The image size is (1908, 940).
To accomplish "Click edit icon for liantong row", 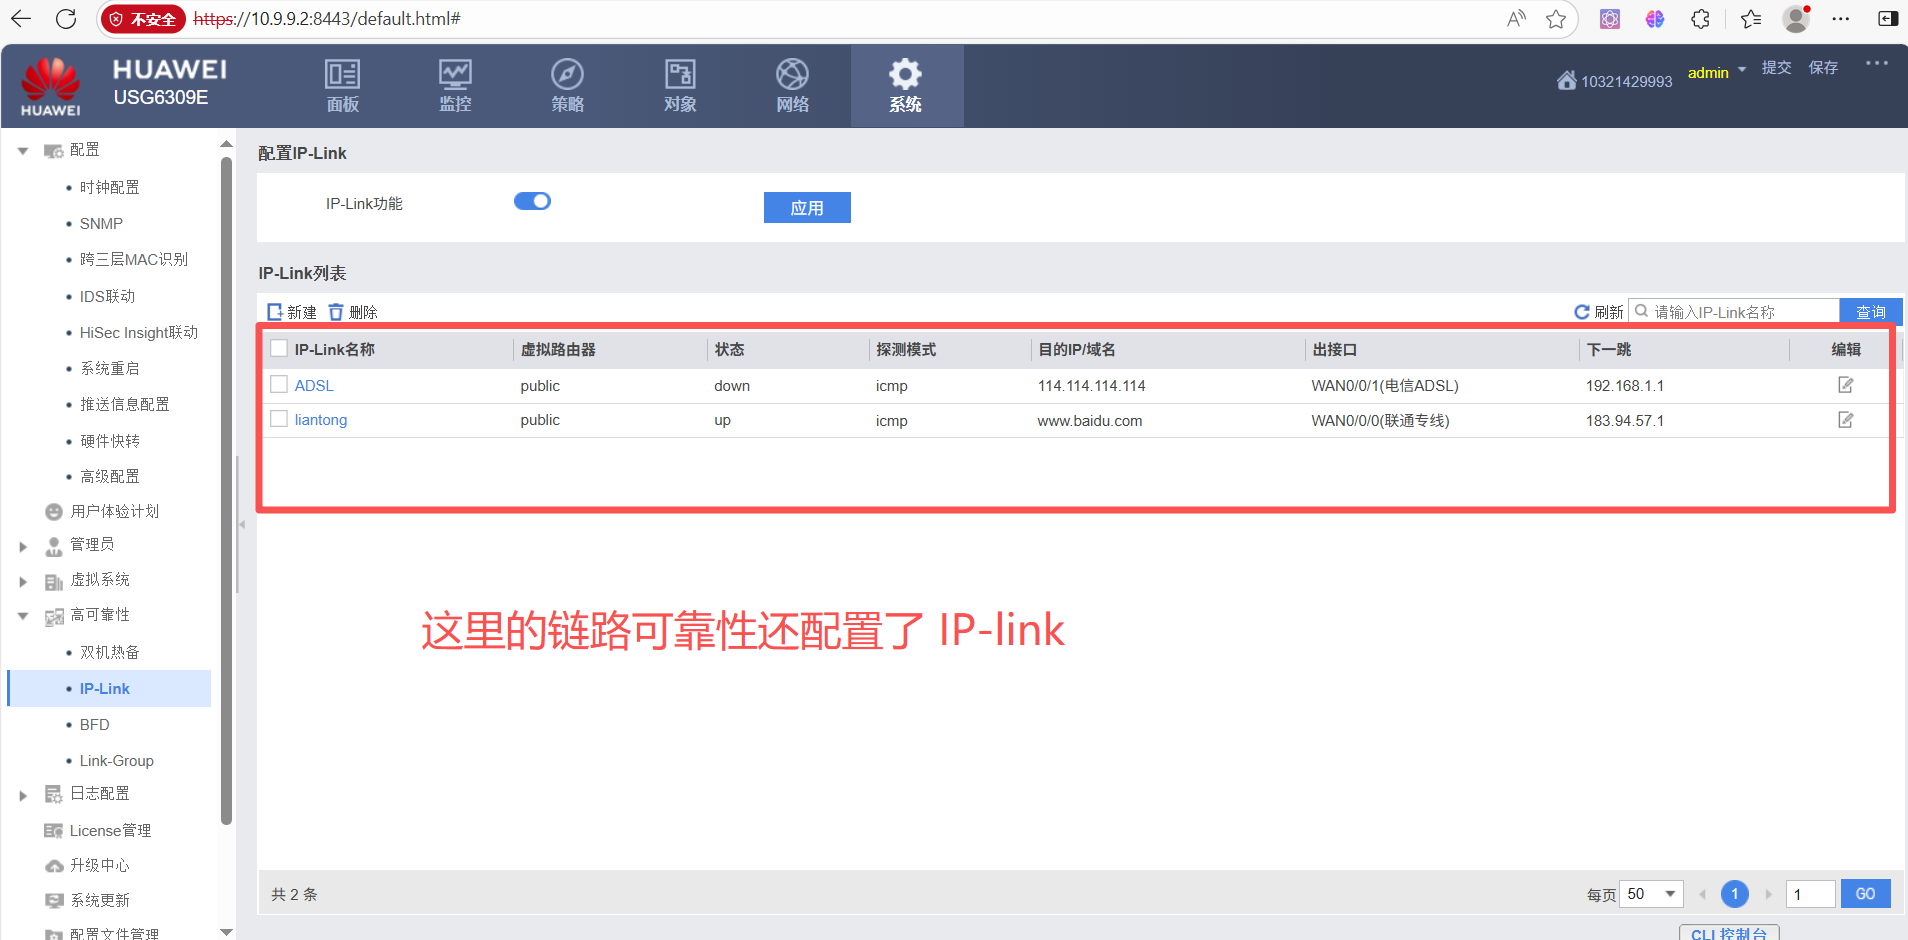I will click(1845, 420).
